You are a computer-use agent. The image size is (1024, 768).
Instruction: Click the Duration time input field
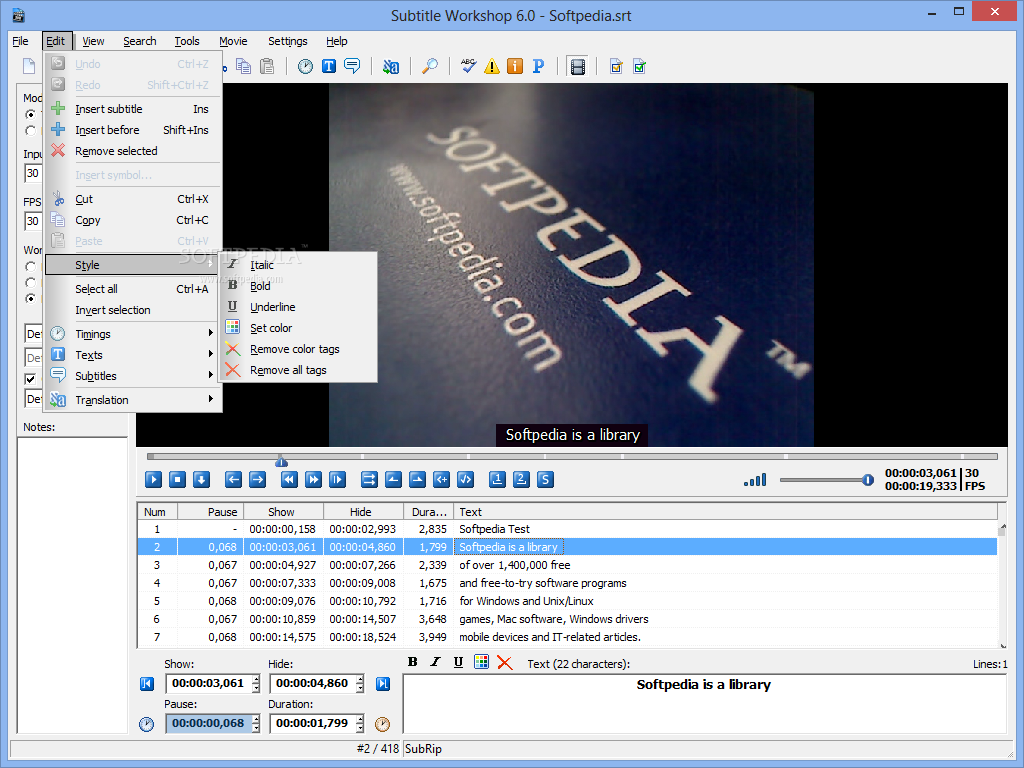click(x=312, y=723)
